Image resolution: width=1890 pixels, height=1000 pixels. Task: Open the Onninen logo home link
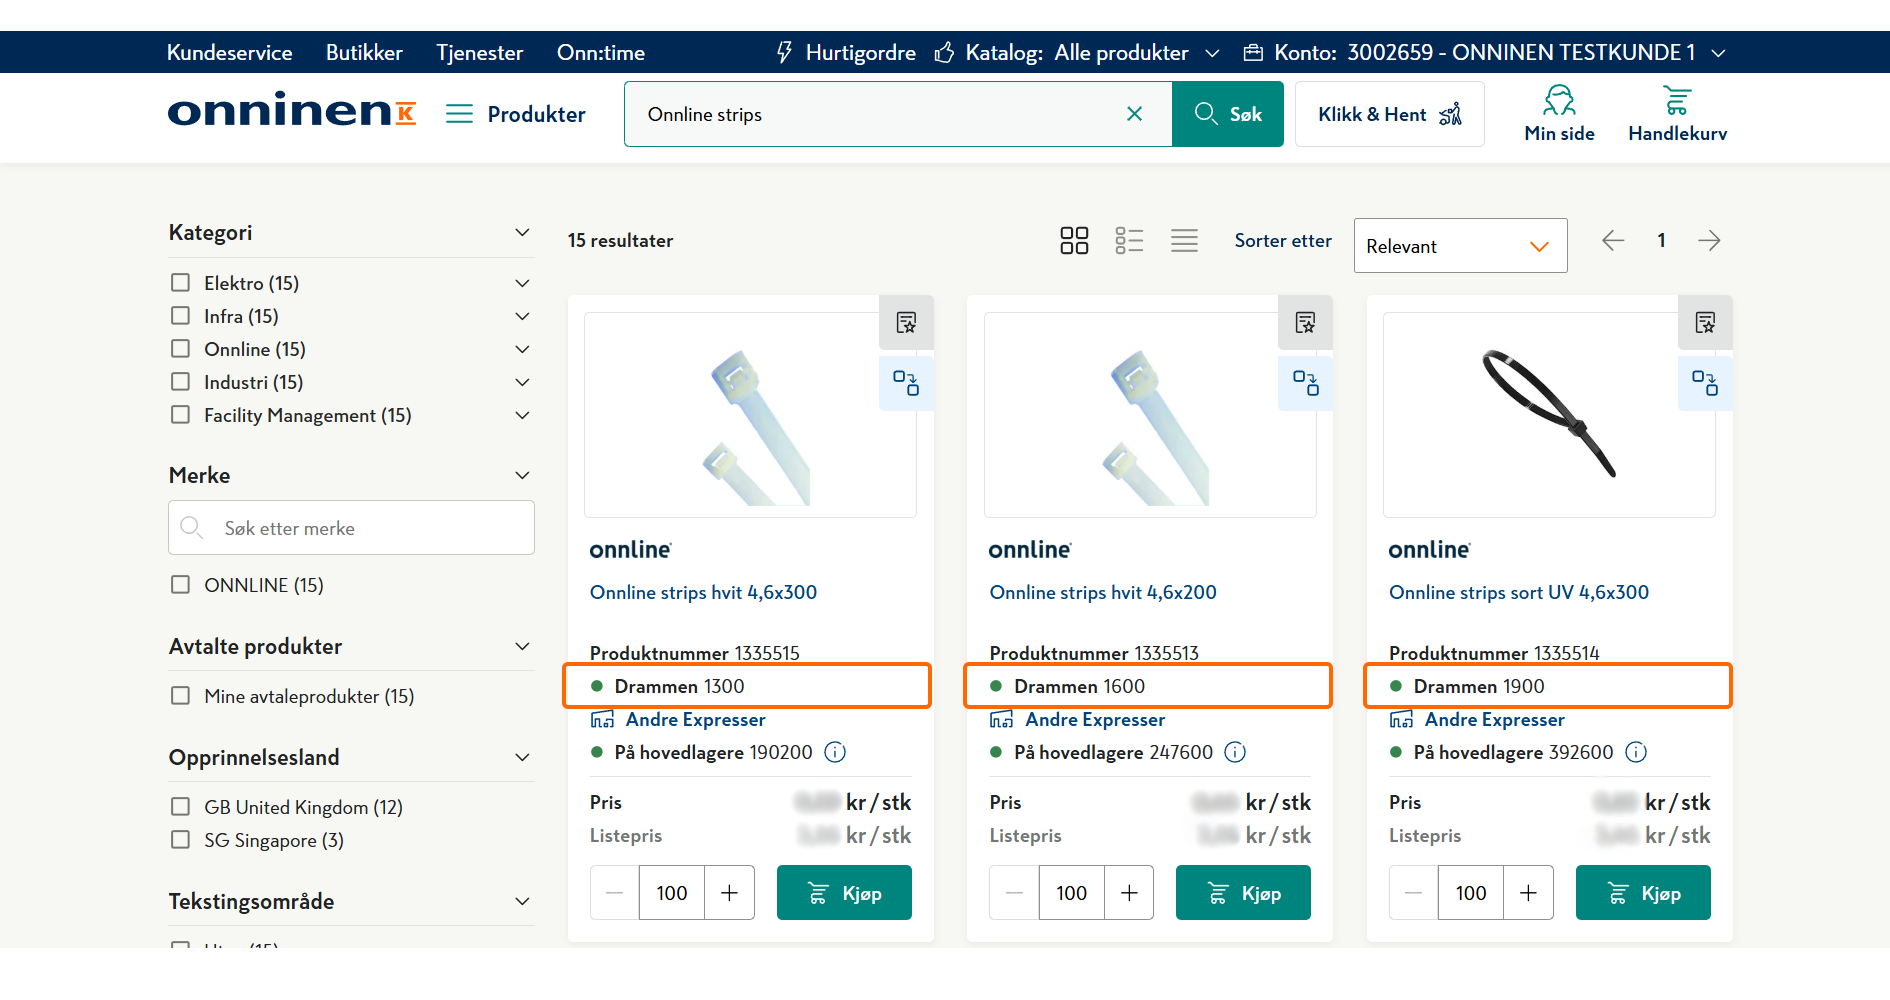(292, 110)
